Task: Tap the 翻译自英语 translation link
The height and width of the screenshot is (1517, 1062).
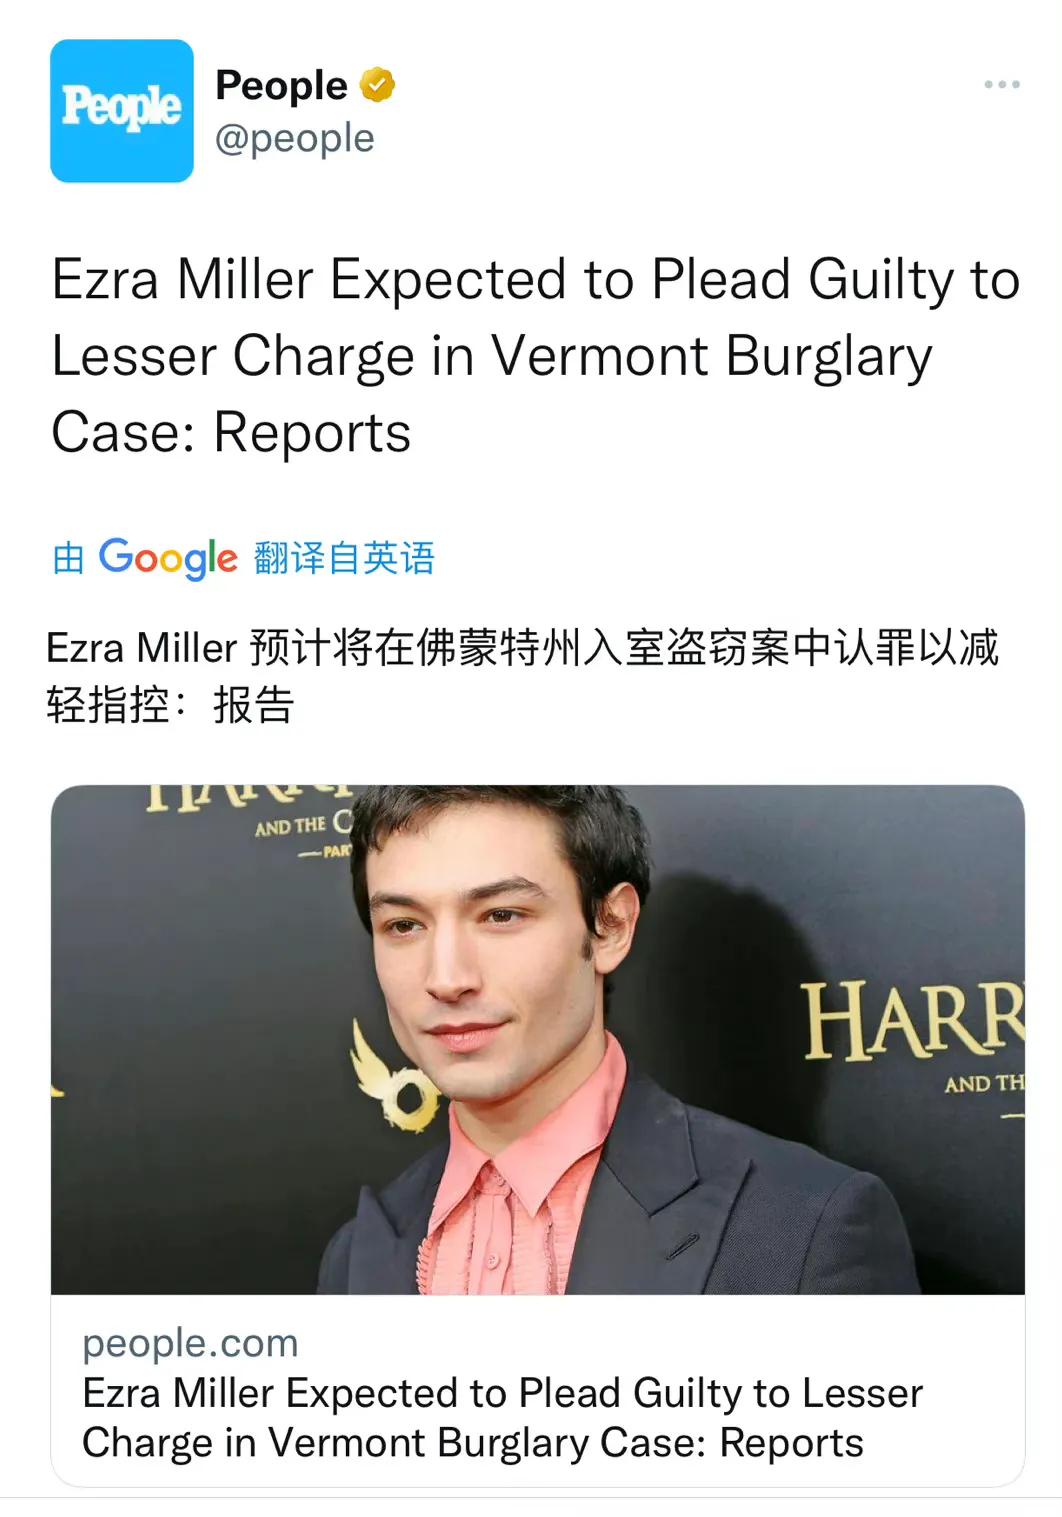Action: [345, 558]
